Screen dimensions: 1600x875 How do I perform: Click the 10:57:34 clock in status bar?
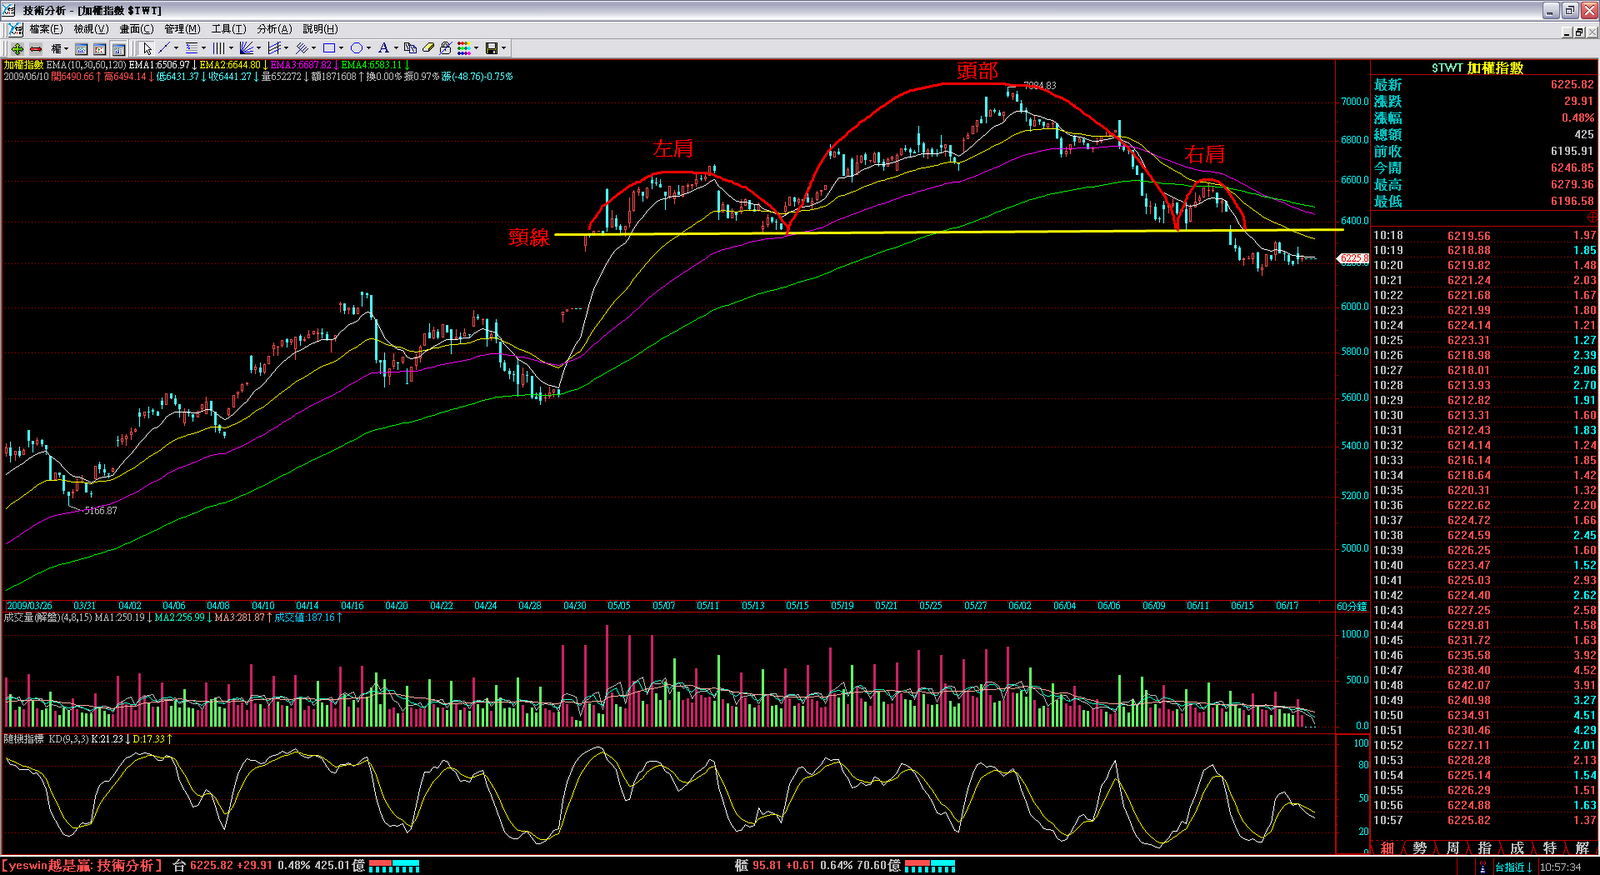1561,867
